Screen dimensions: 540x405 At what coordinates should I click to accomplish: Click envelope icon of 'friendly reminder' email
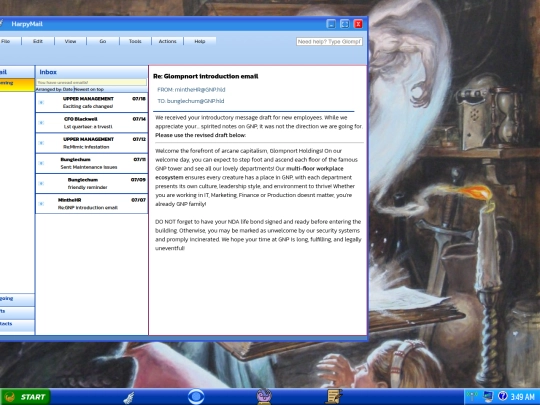(41, 184)
